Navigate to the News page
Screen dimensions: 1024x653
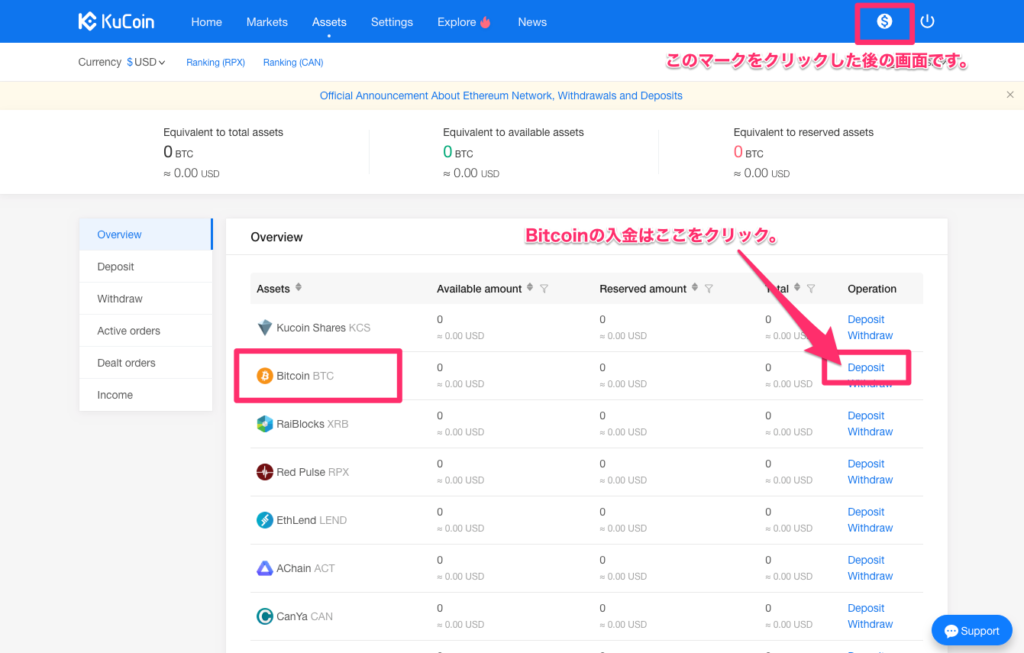pyautogui.click(x=532, y=22)
